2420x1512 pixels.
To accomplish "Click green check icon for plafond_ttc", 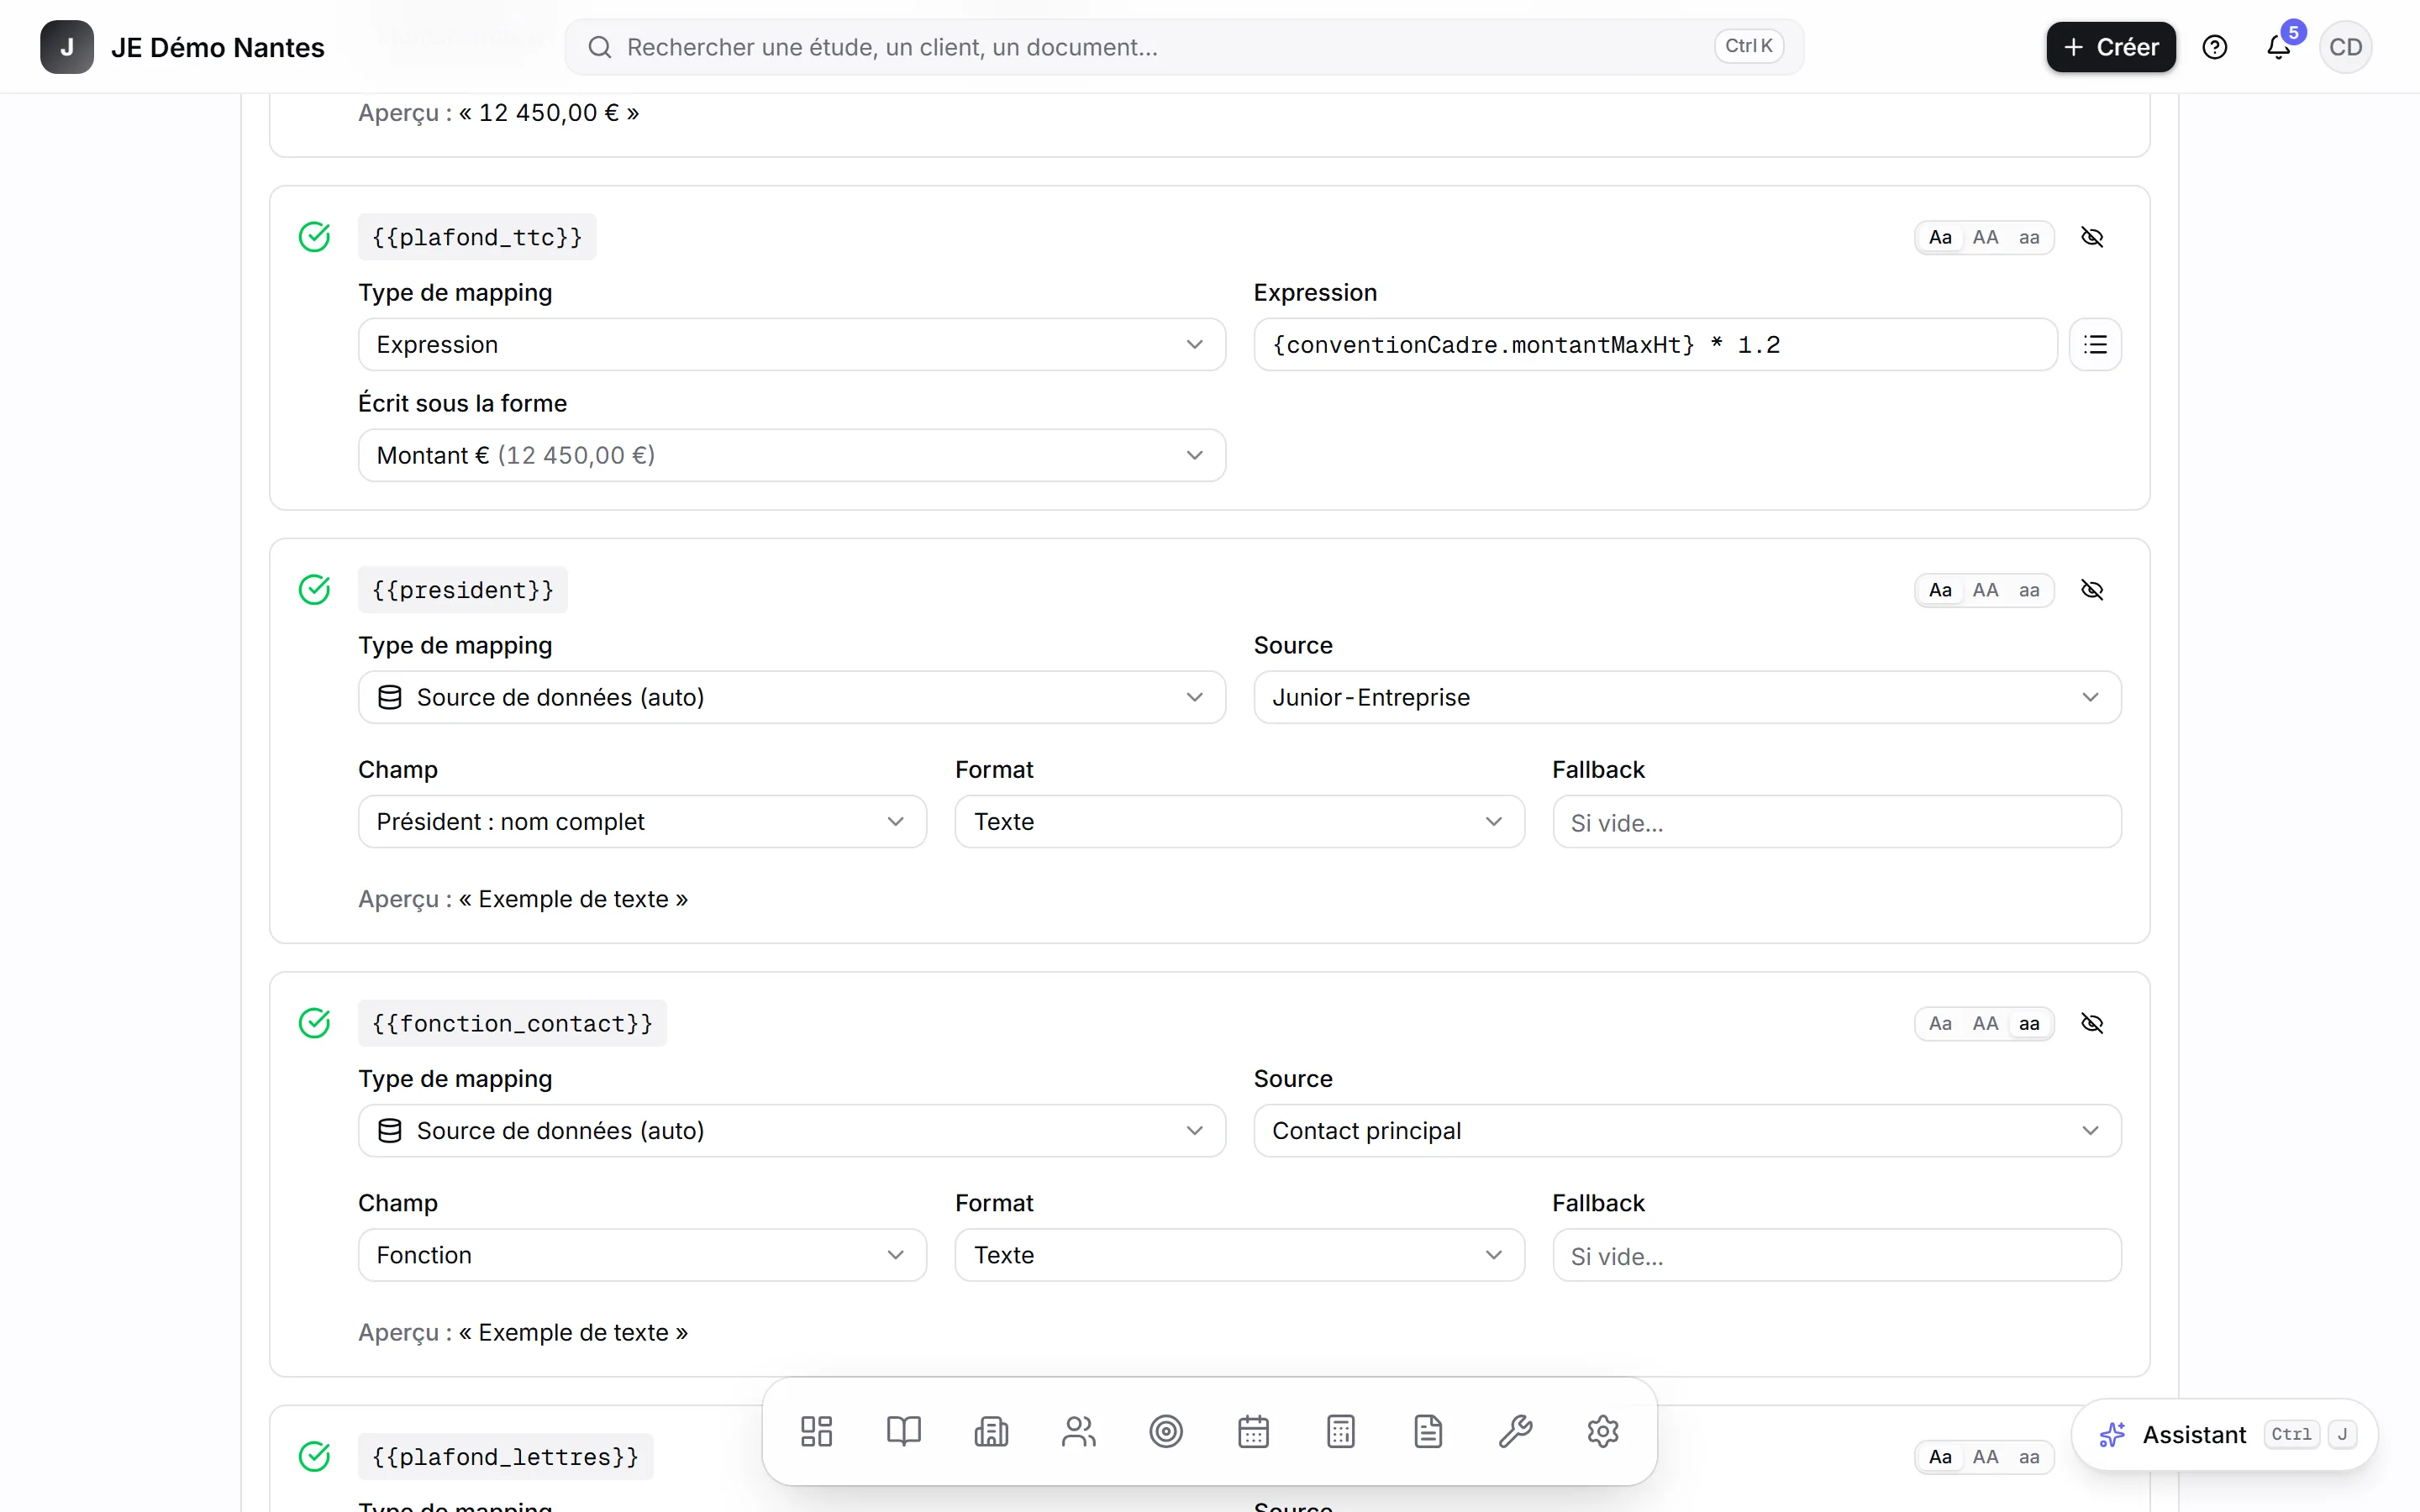I will pos(315,237).
